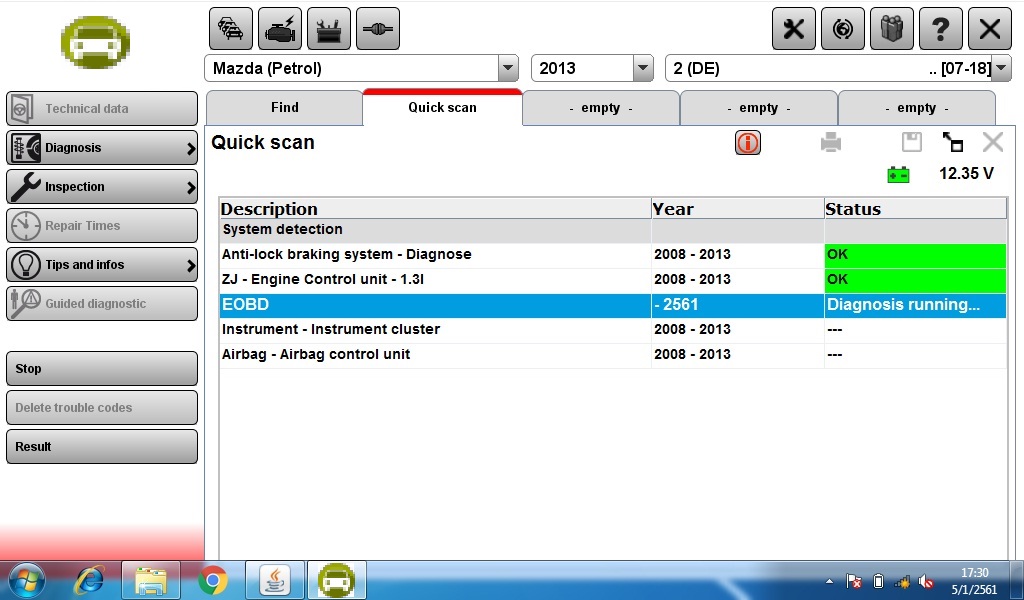Click the Status column header

[916, 209]
